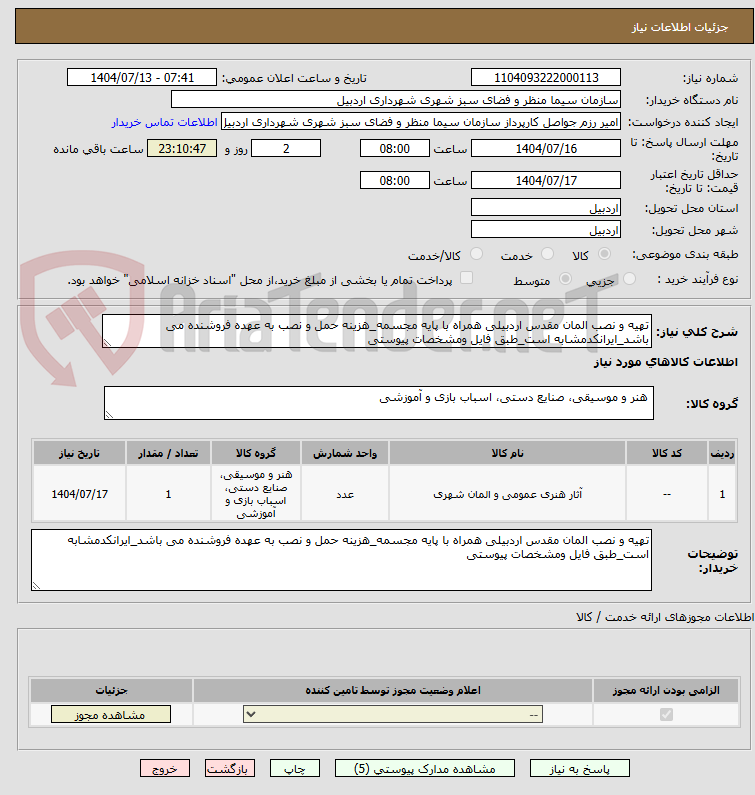Click the جزئیات اطلاعات نیاز page title
Screen dimensions: 755x795
679,27
